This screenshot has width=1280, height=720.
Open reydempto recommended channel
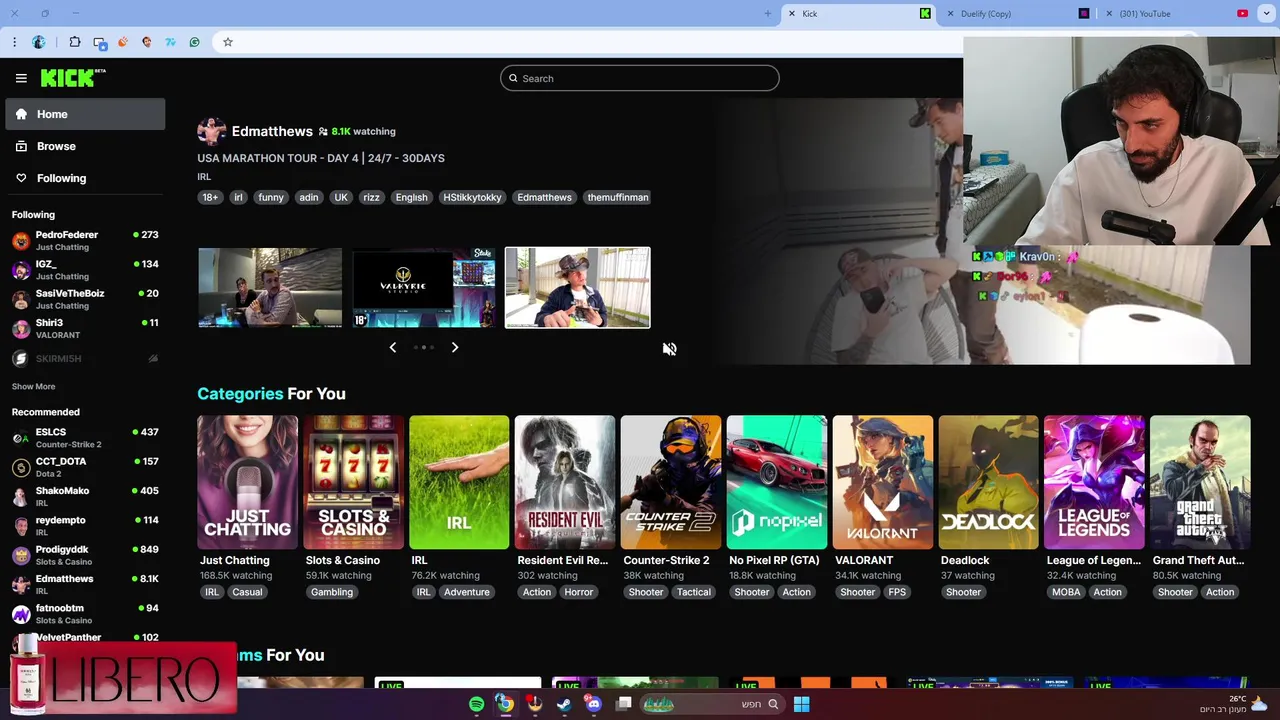tap(85, 525)
